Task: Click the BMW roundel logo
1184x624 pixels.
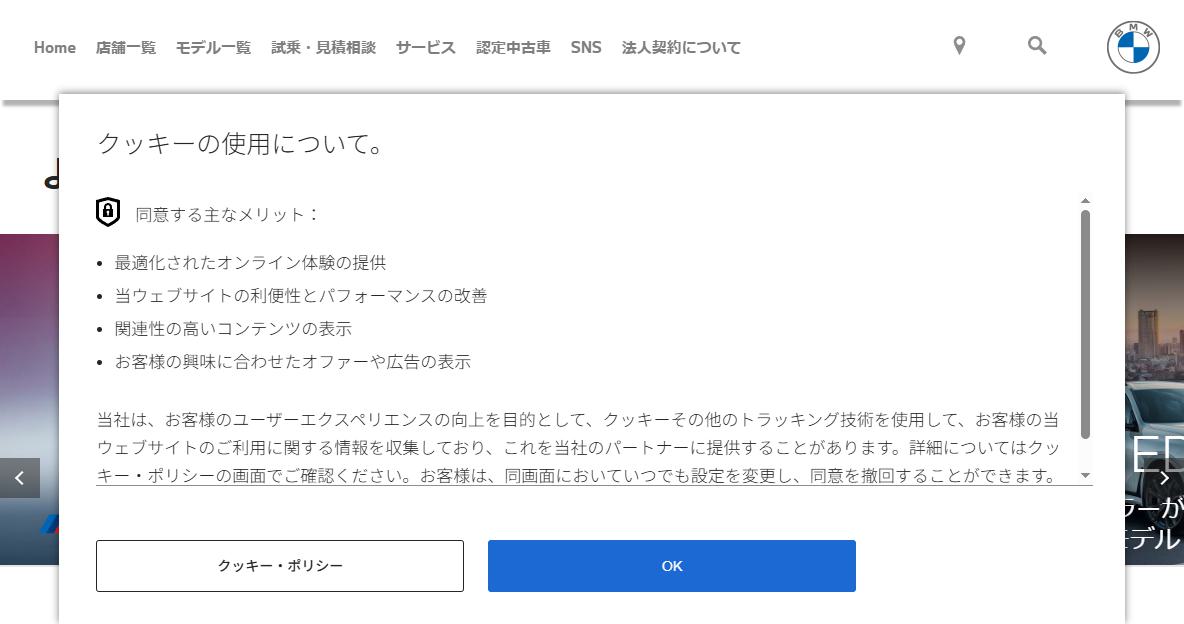Action: (x=1133, y=48)
